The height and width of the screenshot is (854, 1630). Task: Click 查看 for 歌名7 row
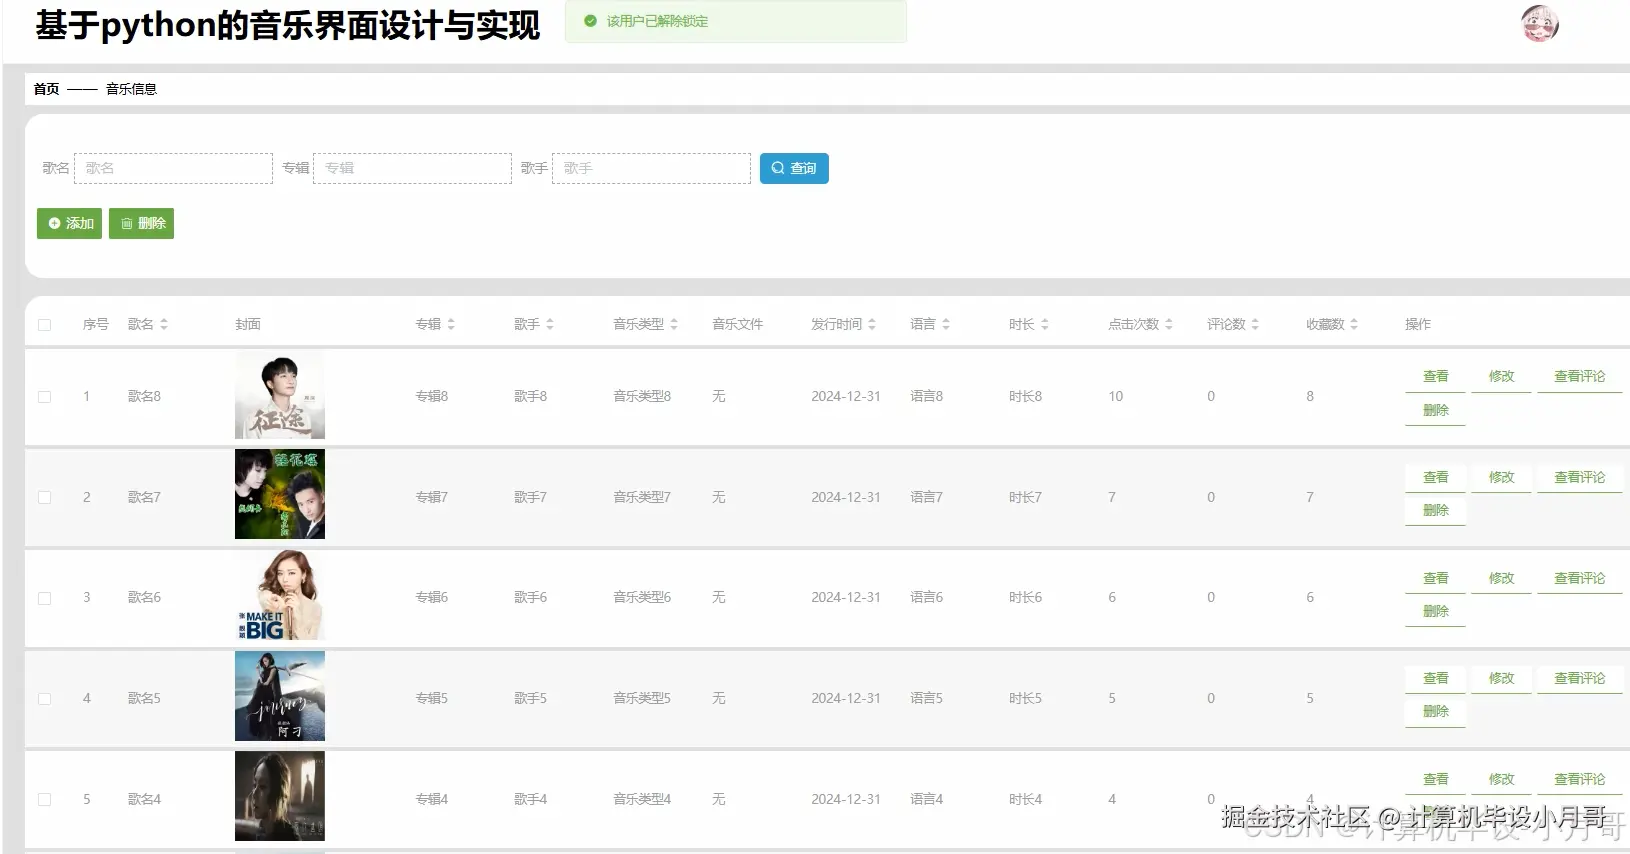1435,477
